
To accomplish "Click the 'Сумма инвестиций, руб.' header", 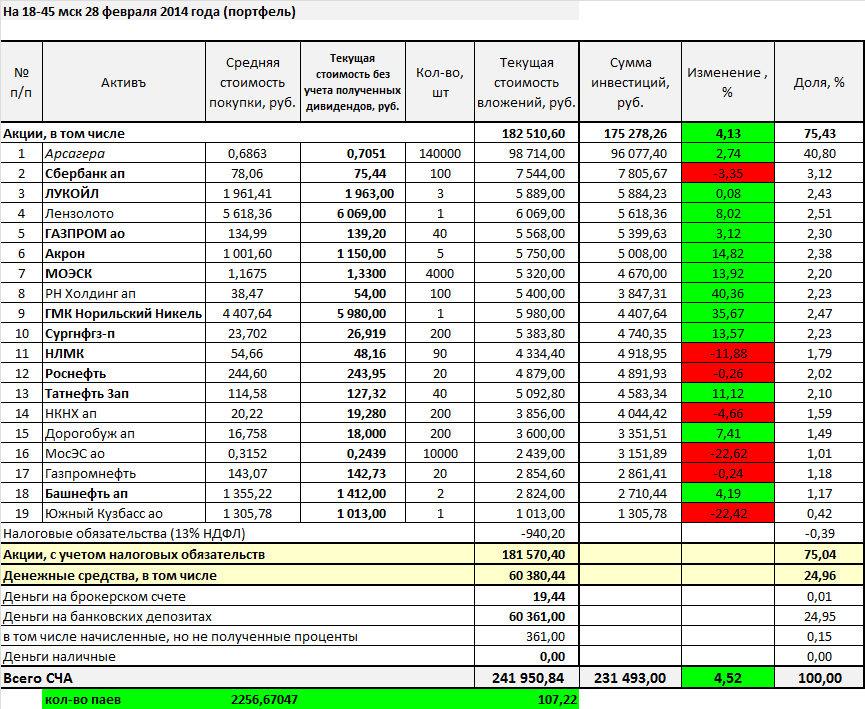I will click(629, 82).
